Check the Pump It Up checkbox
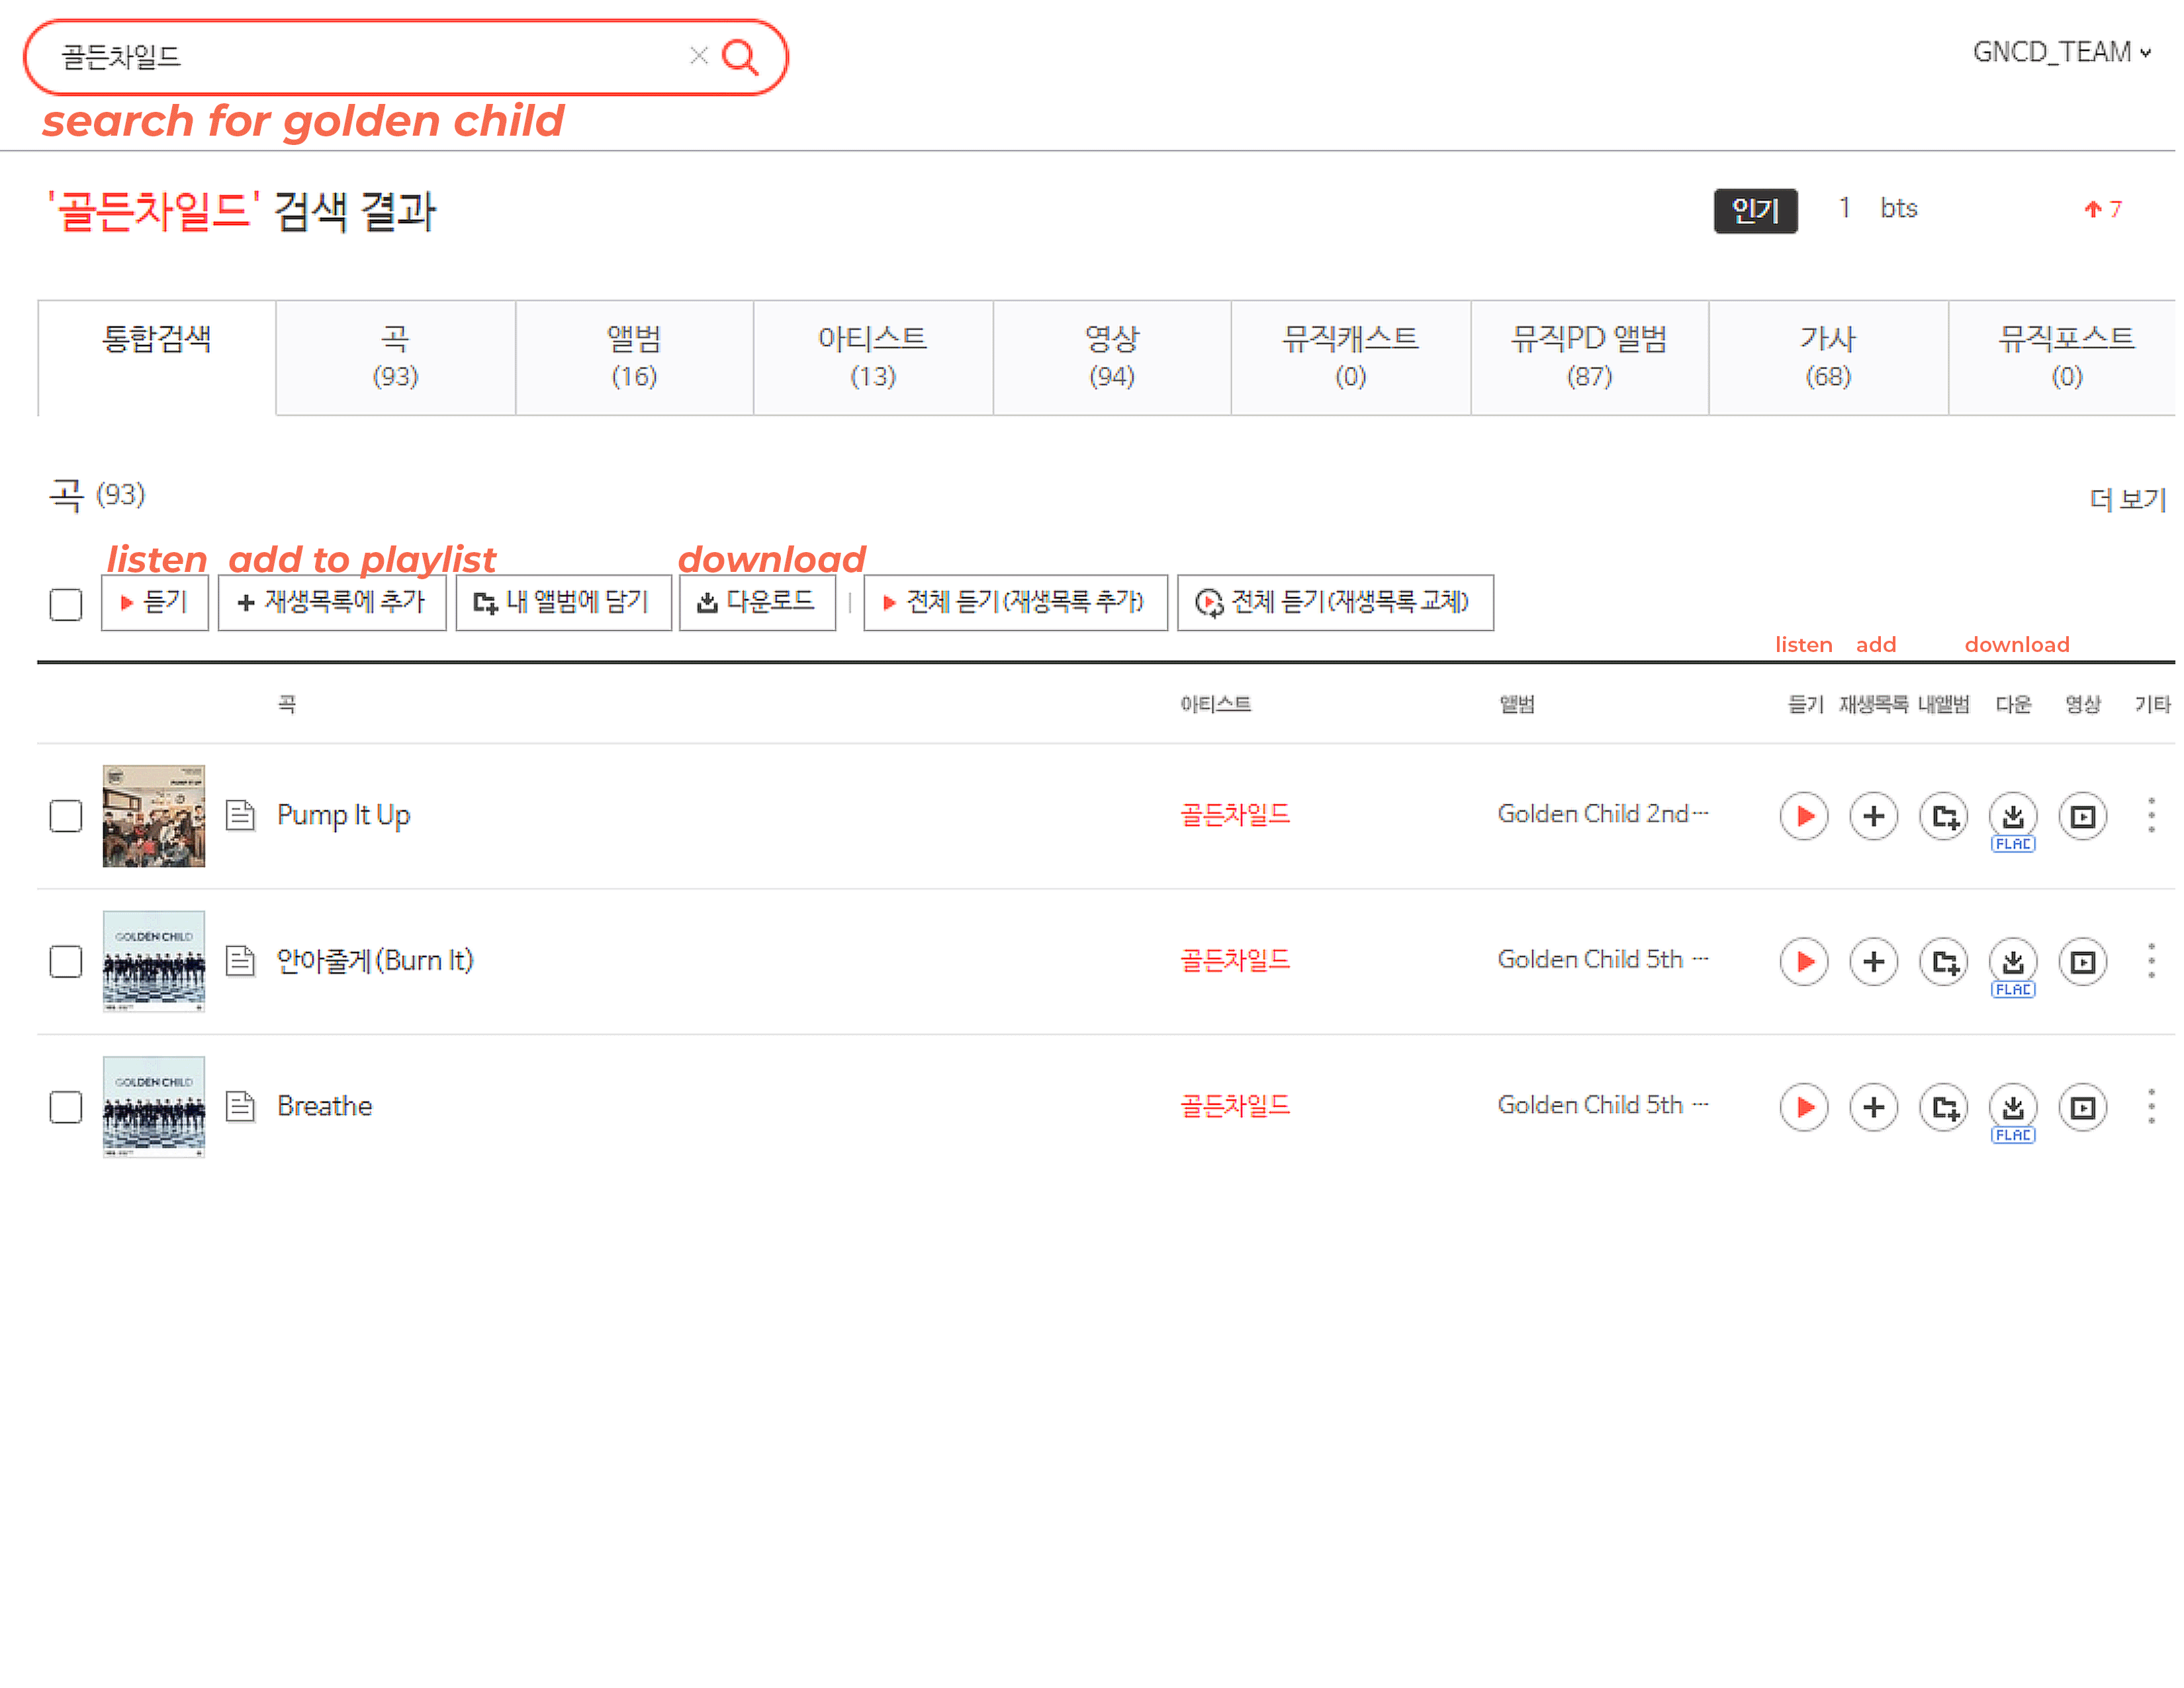The height and width of the screenshot is (1688, 2184). pyautogui.click(x=66, y=816)
